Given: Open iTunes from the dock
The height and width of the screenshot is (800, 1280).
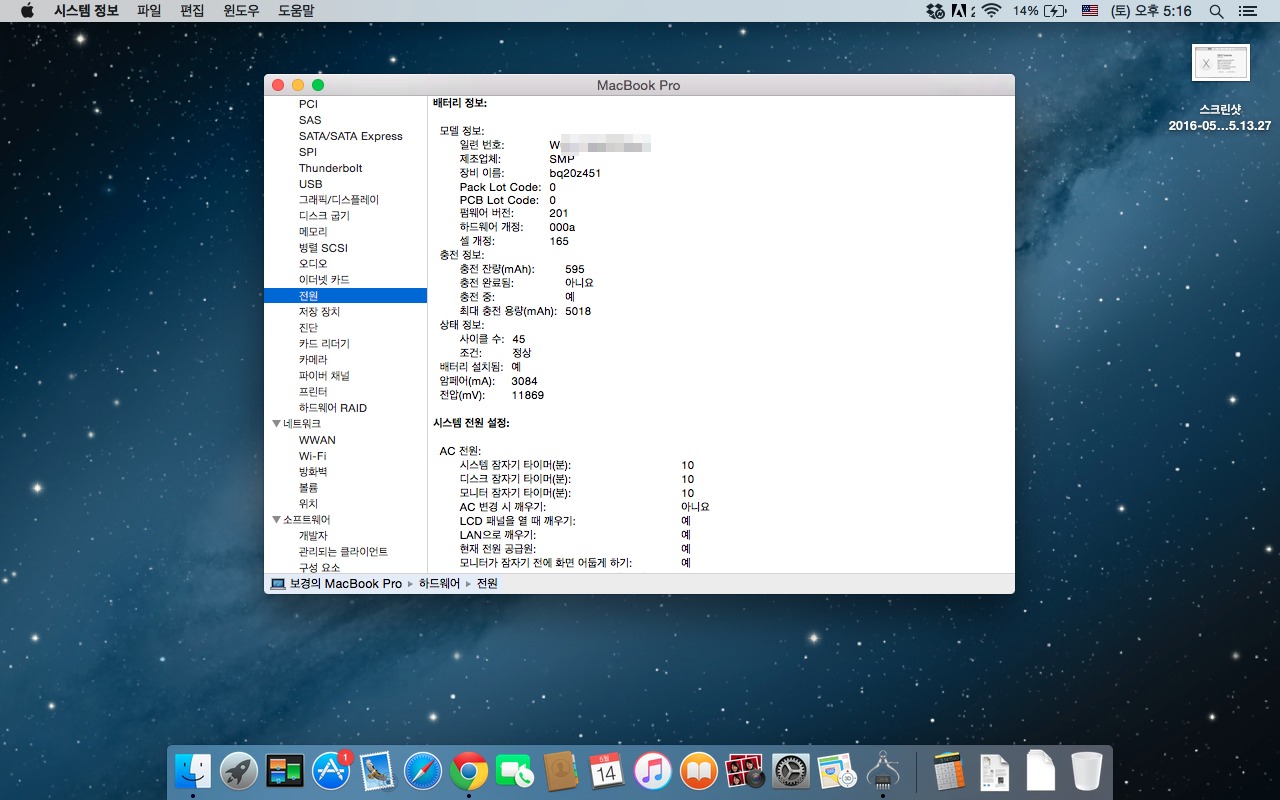Looking at the screenshot, I should point(652,771).
